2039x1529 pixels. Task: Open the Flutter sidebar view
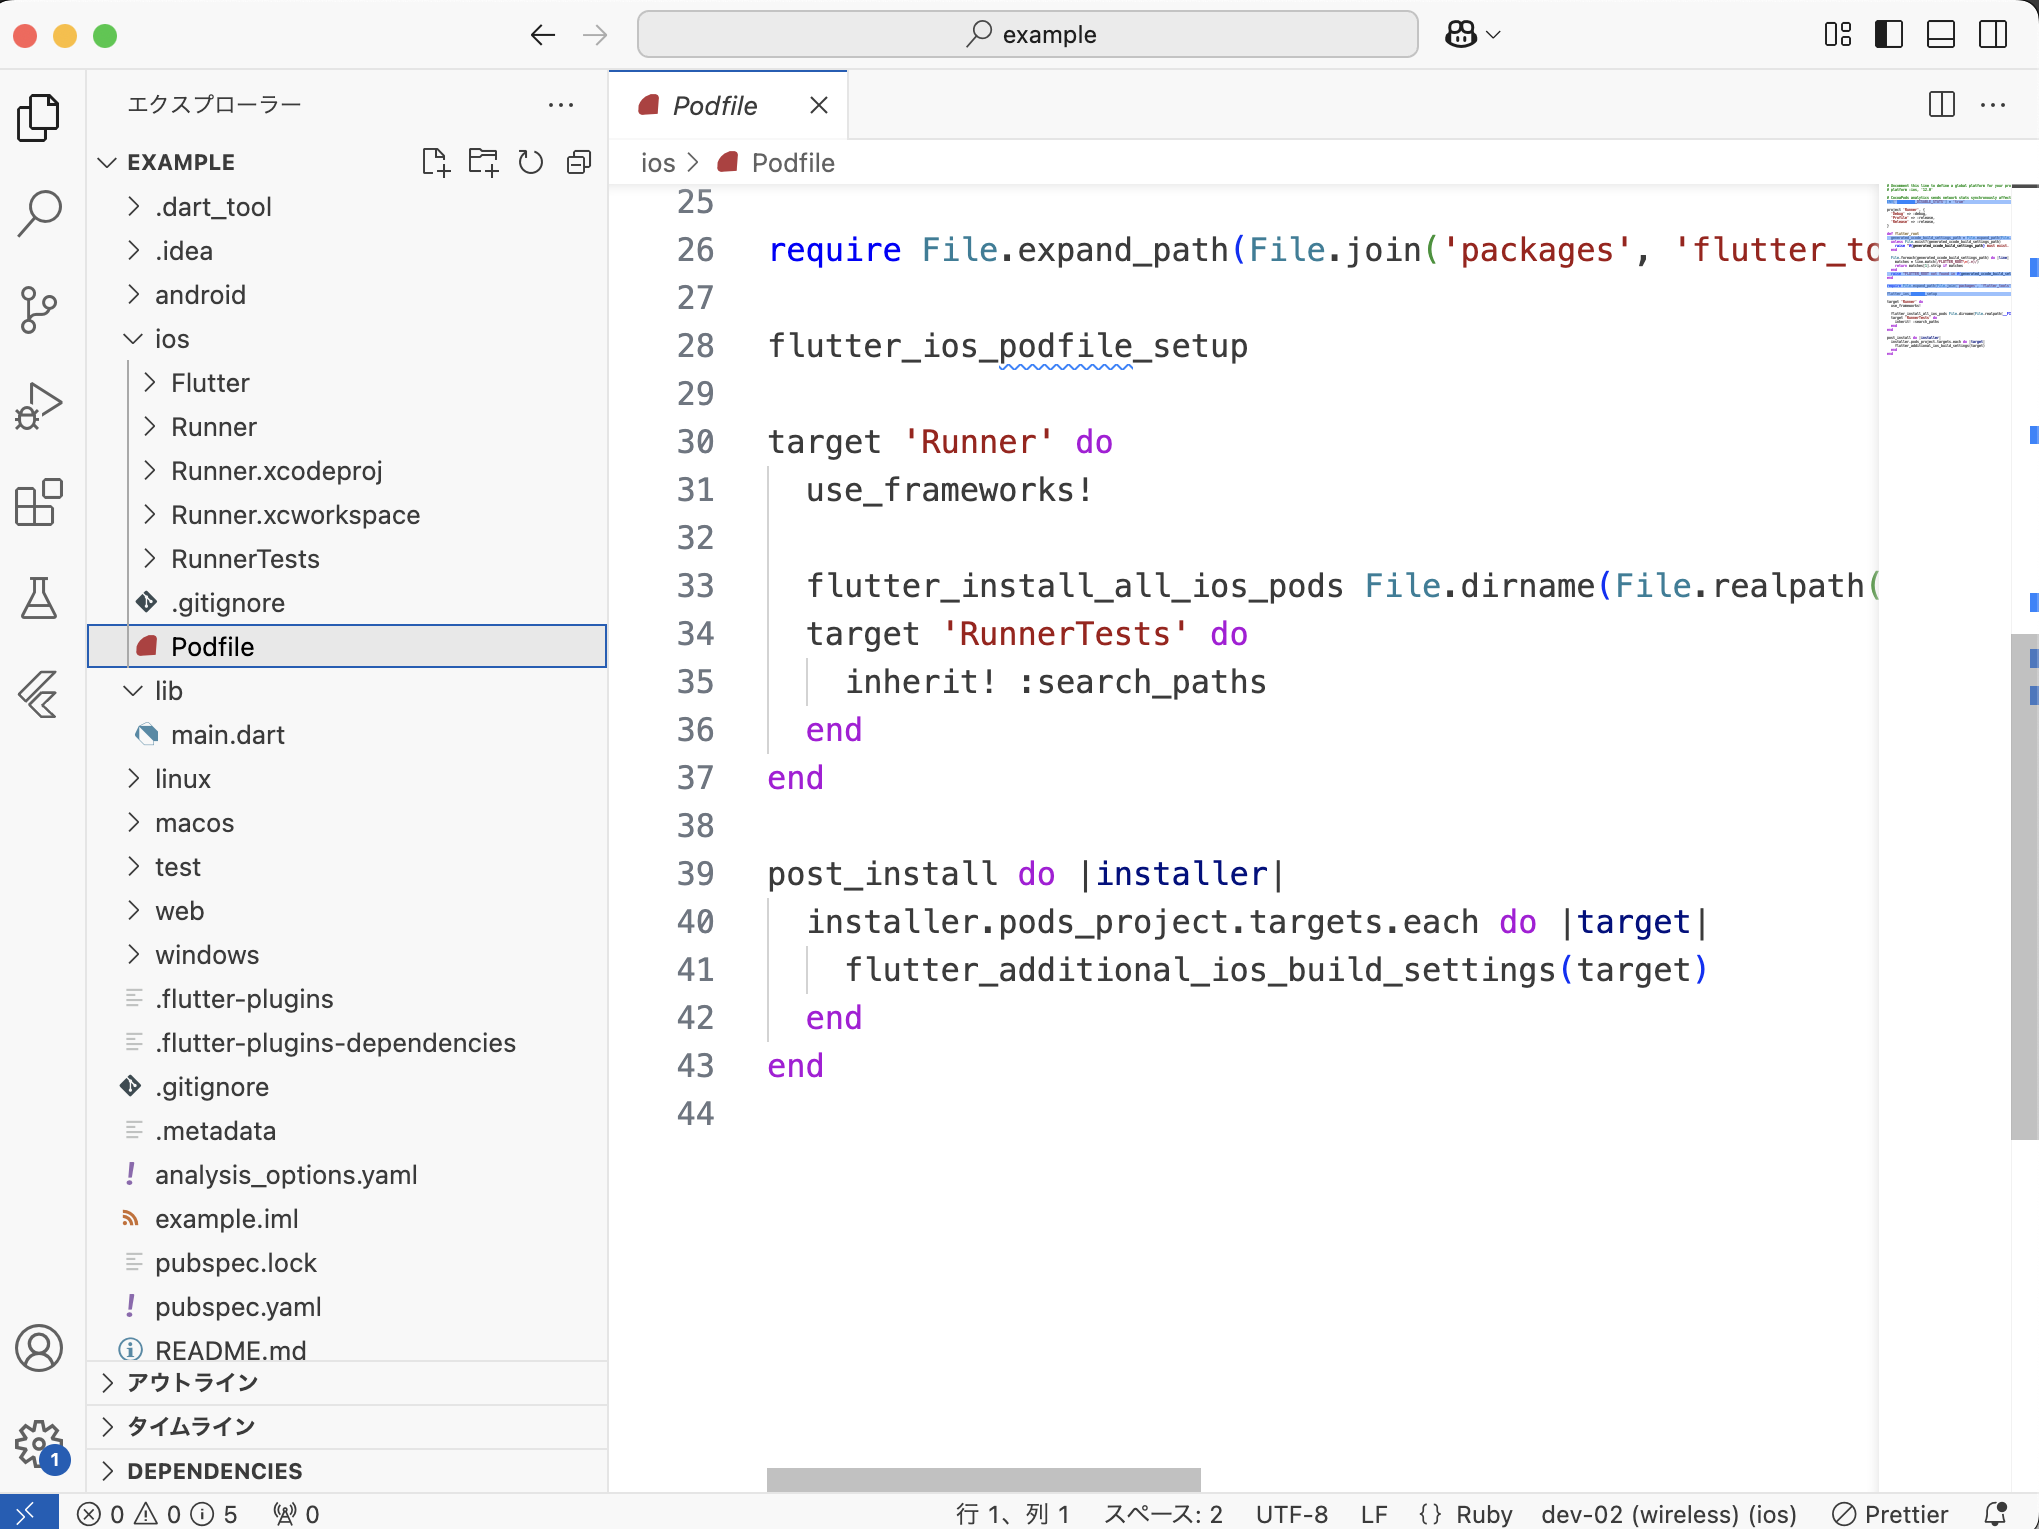pyautogui.click(x=39, y=694)
